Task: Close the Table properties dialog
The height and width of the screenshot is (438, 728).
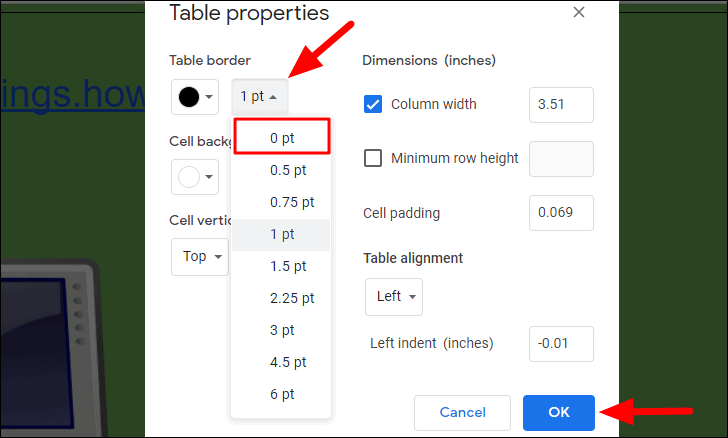Action: click(x=578, y=12)
